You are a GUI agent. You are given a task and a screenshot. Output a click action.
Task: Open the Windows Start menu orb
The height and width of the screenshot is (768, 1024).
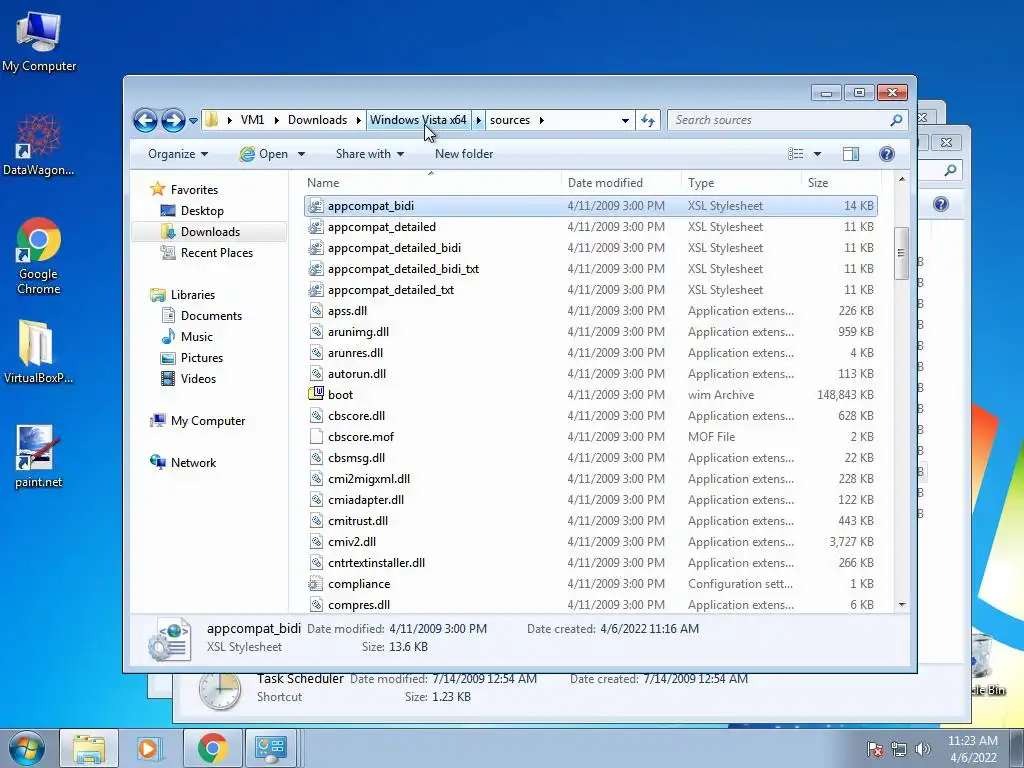click(27, 748)
